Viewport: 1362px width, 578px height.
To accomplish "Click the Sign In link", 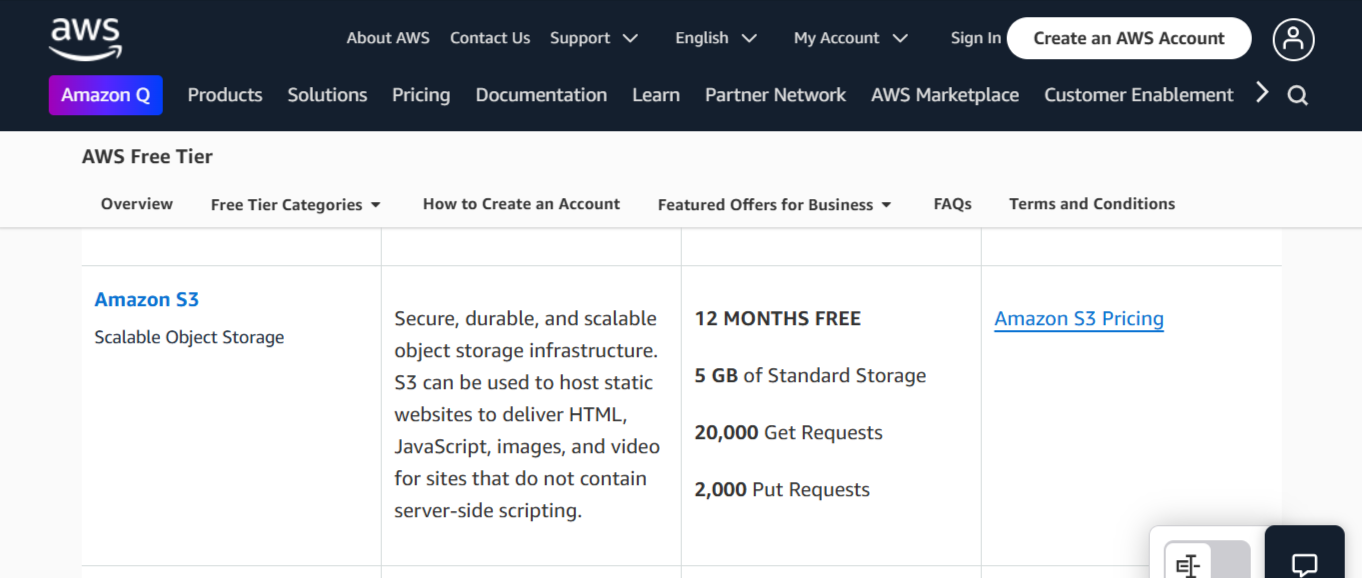I will [976, 38].
